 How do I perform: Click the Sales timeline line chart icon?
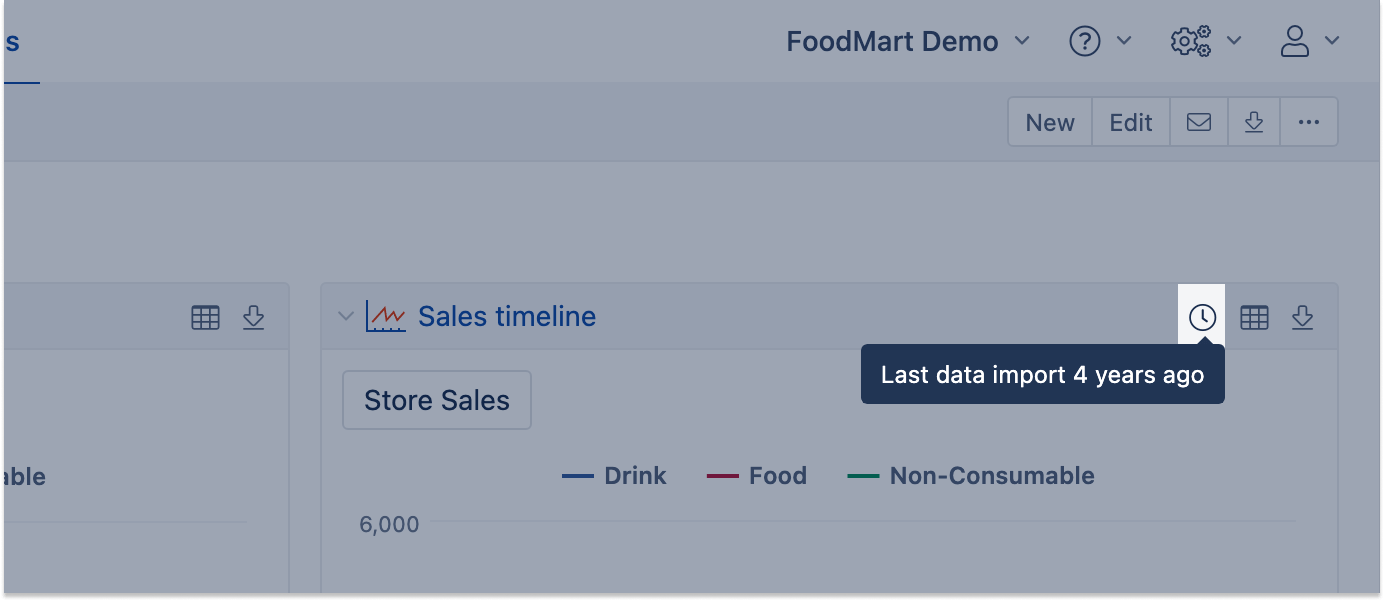coord(385,317)
